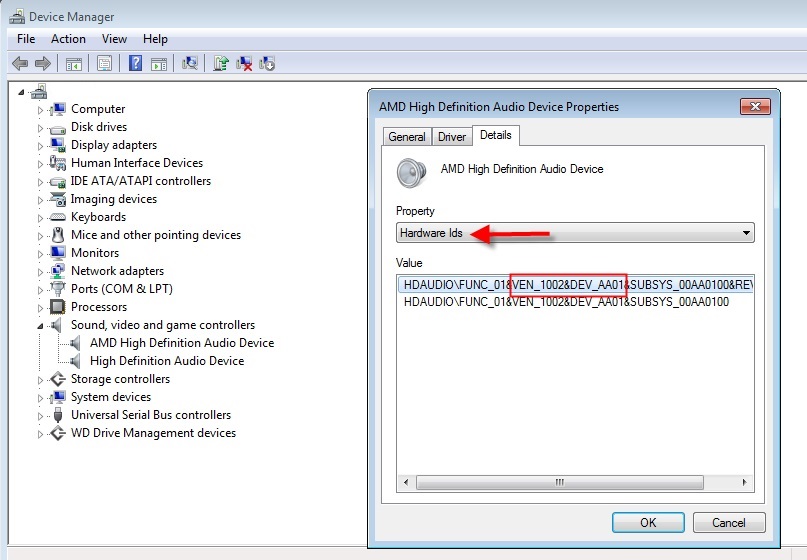Click the Mice and pointing devices icon
Viewport: 807px width, 560px height.
tap(58, 235)
